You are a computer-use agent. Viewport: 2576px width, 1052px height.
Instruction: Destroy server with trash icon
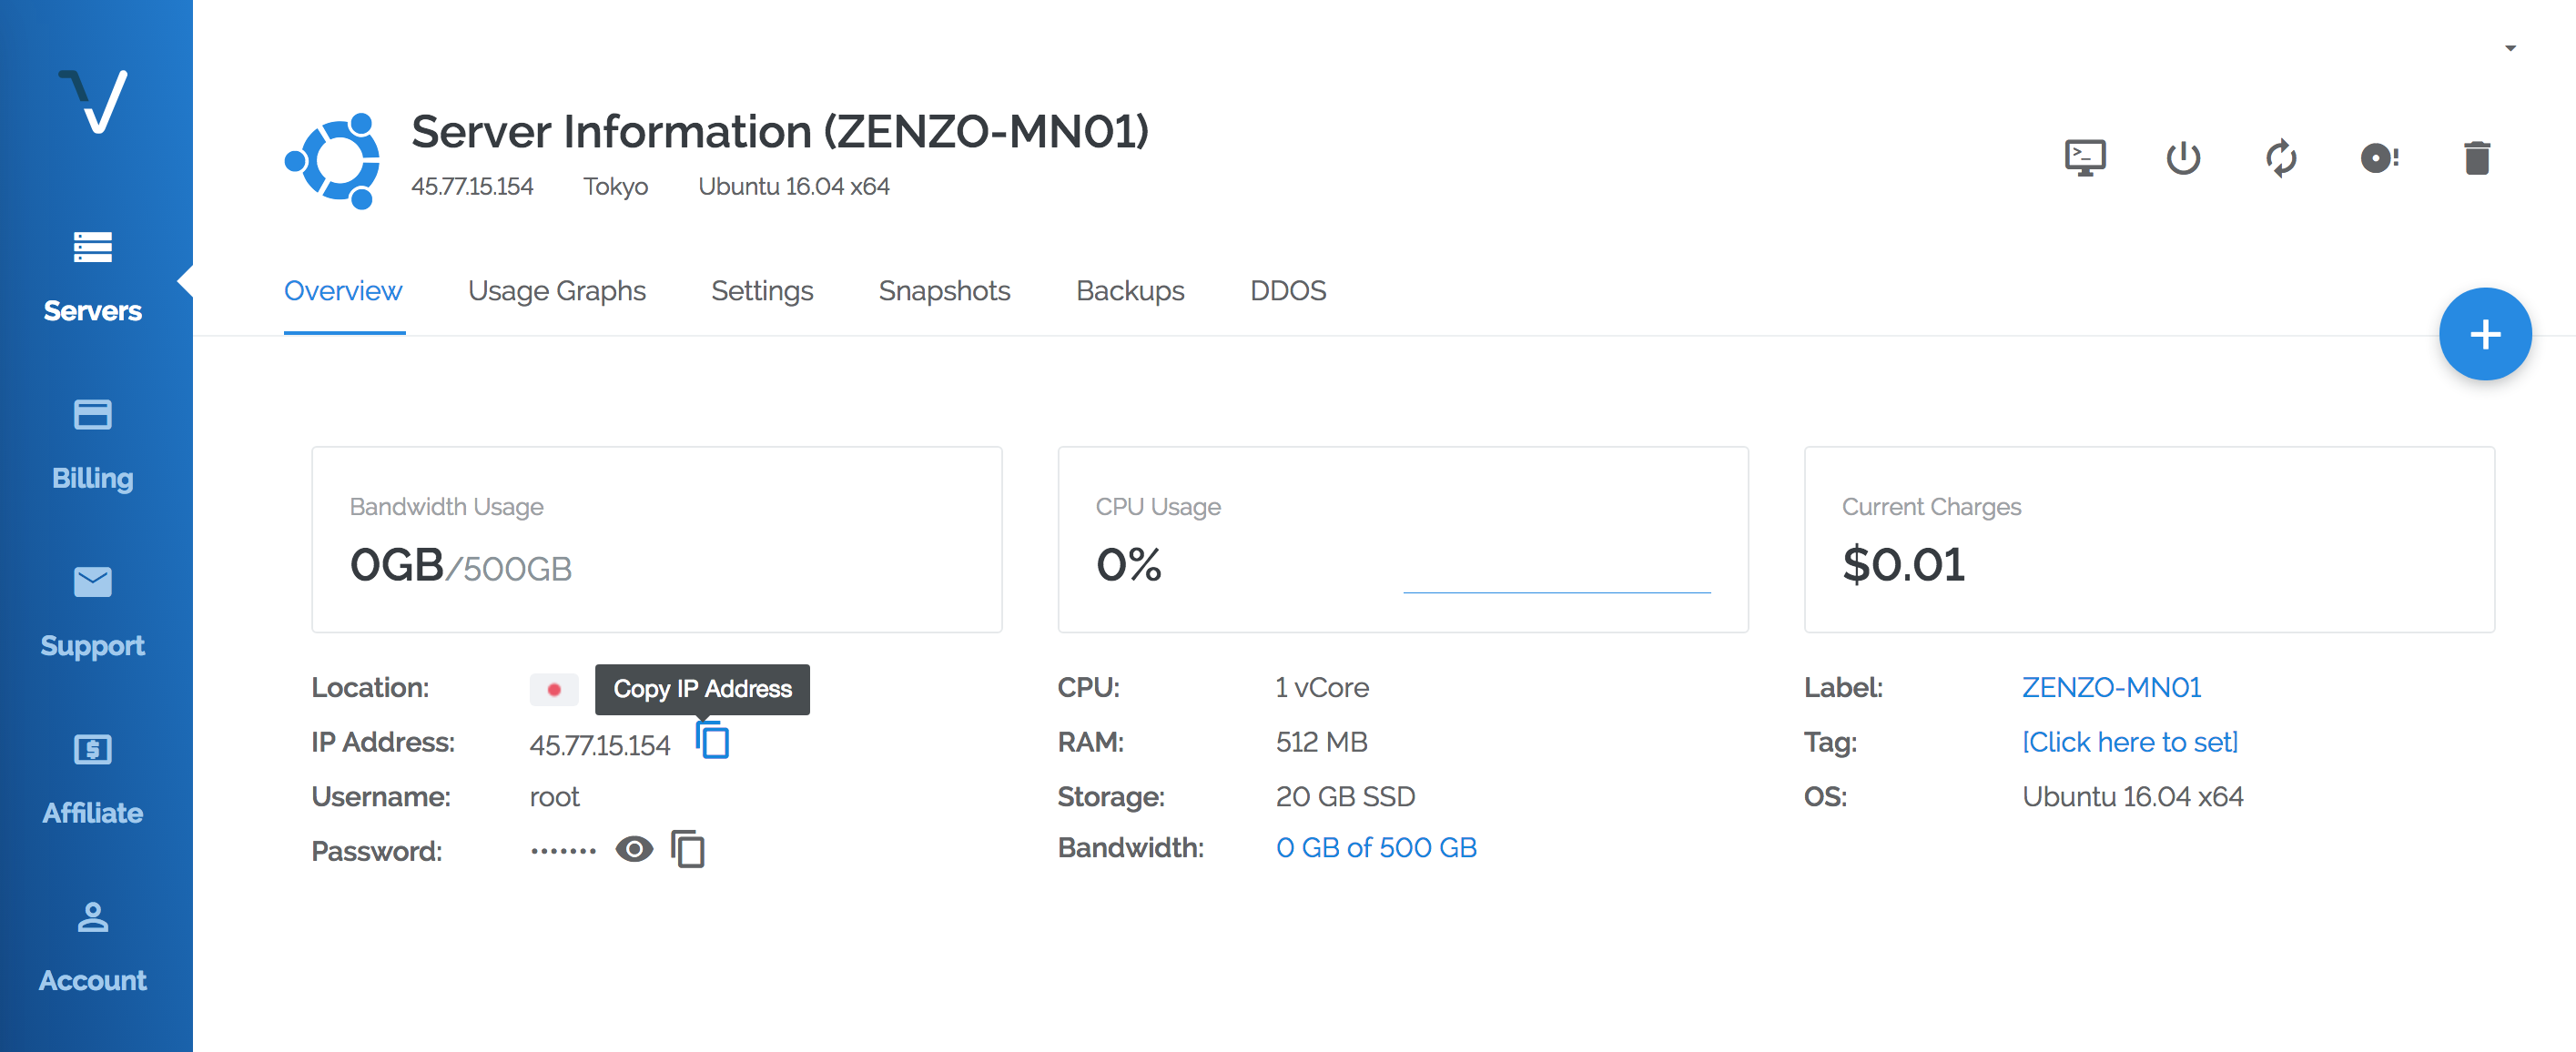2477,158
